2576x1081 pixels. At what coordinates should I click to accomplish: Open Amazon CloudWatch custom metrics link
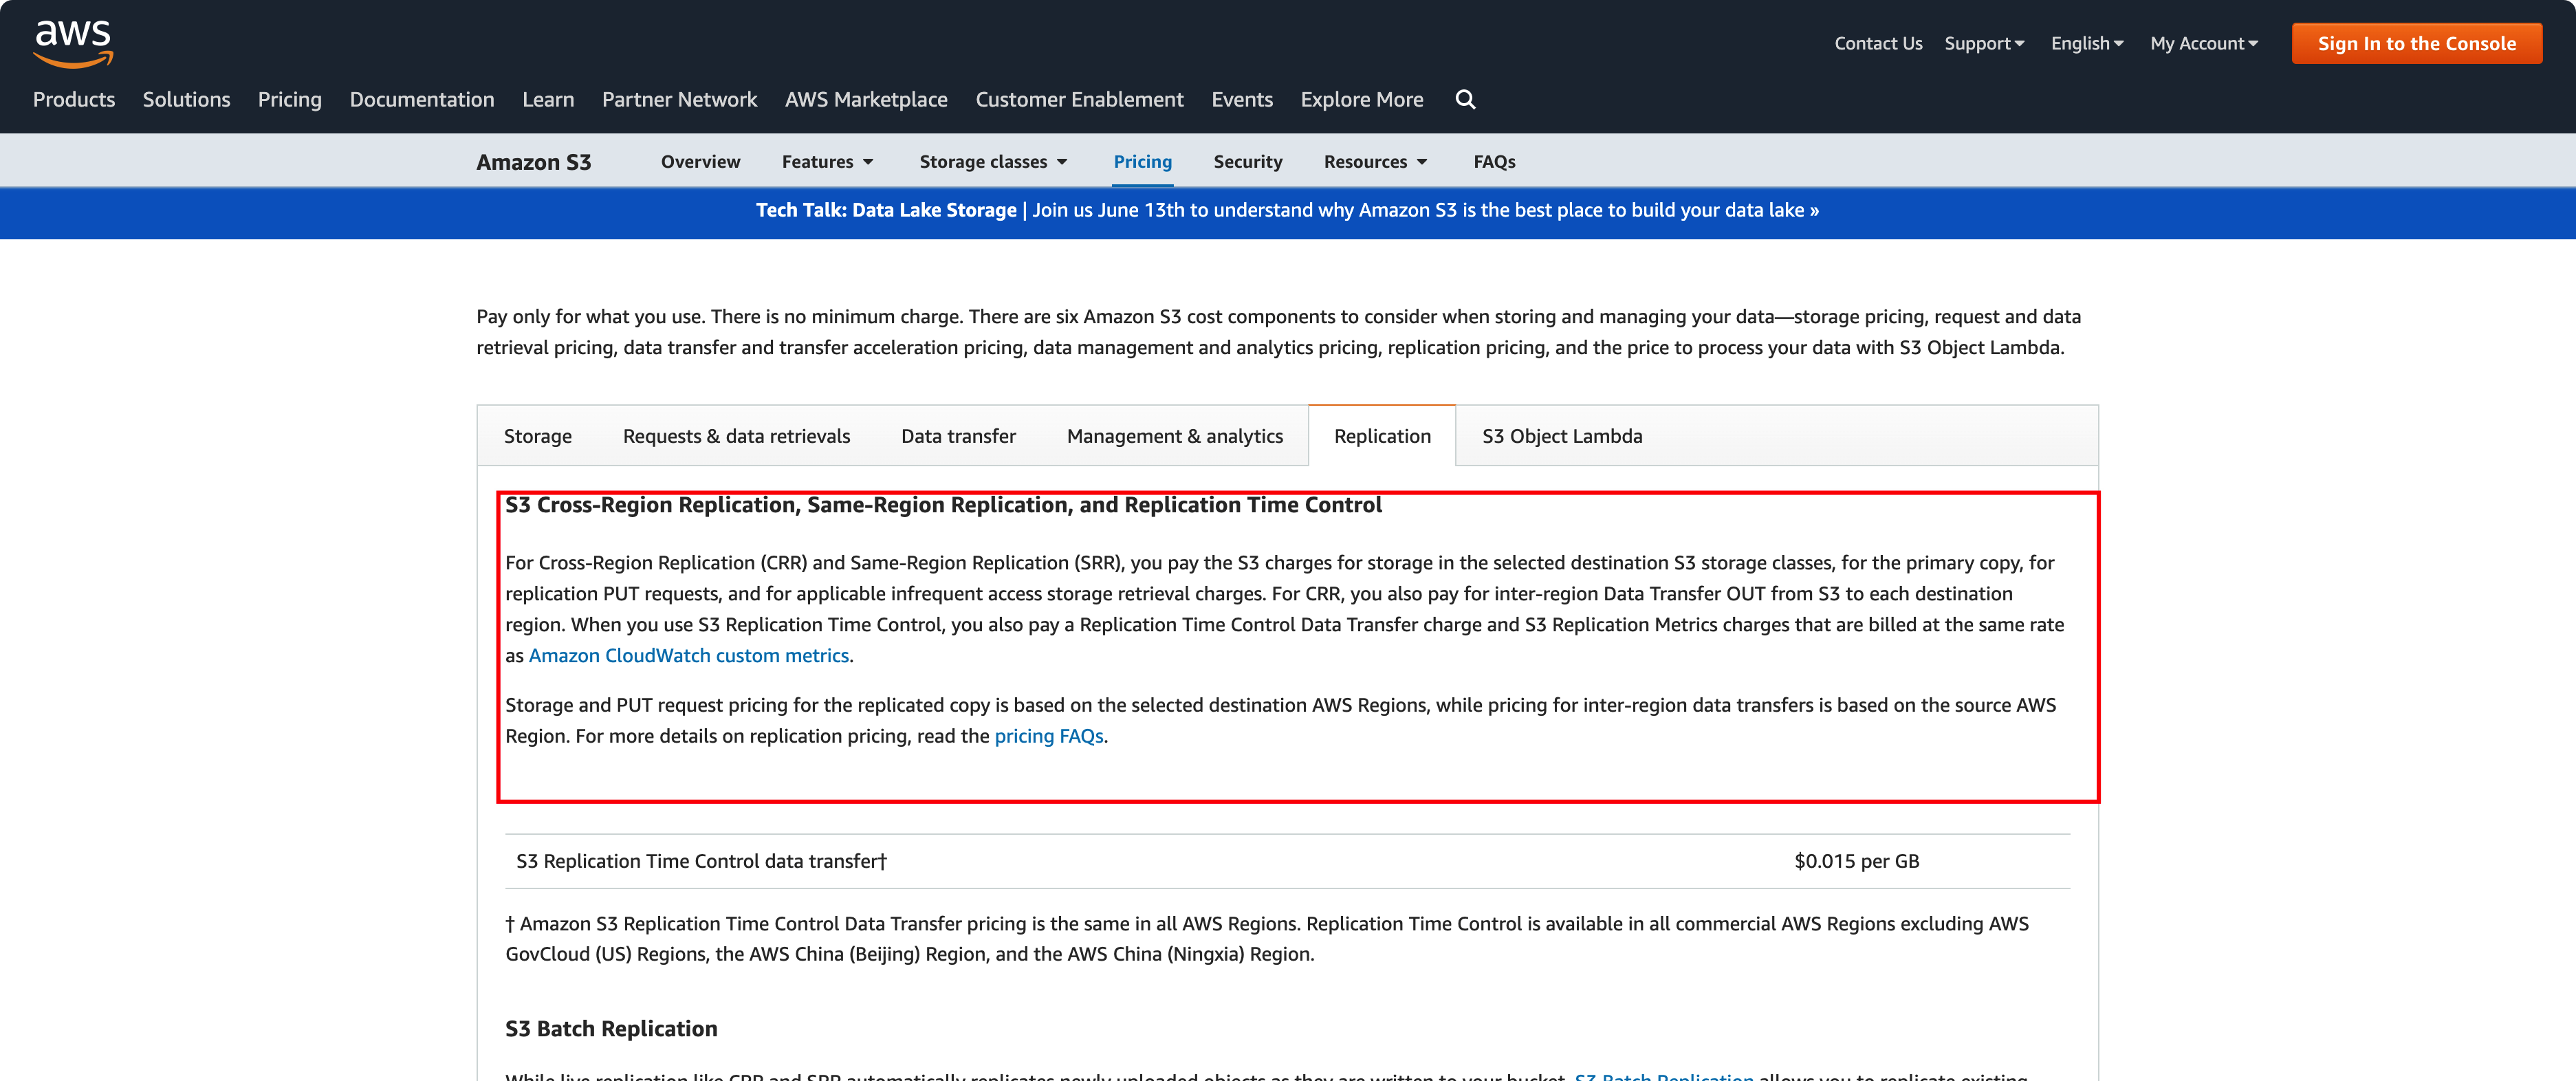point(688,656)
